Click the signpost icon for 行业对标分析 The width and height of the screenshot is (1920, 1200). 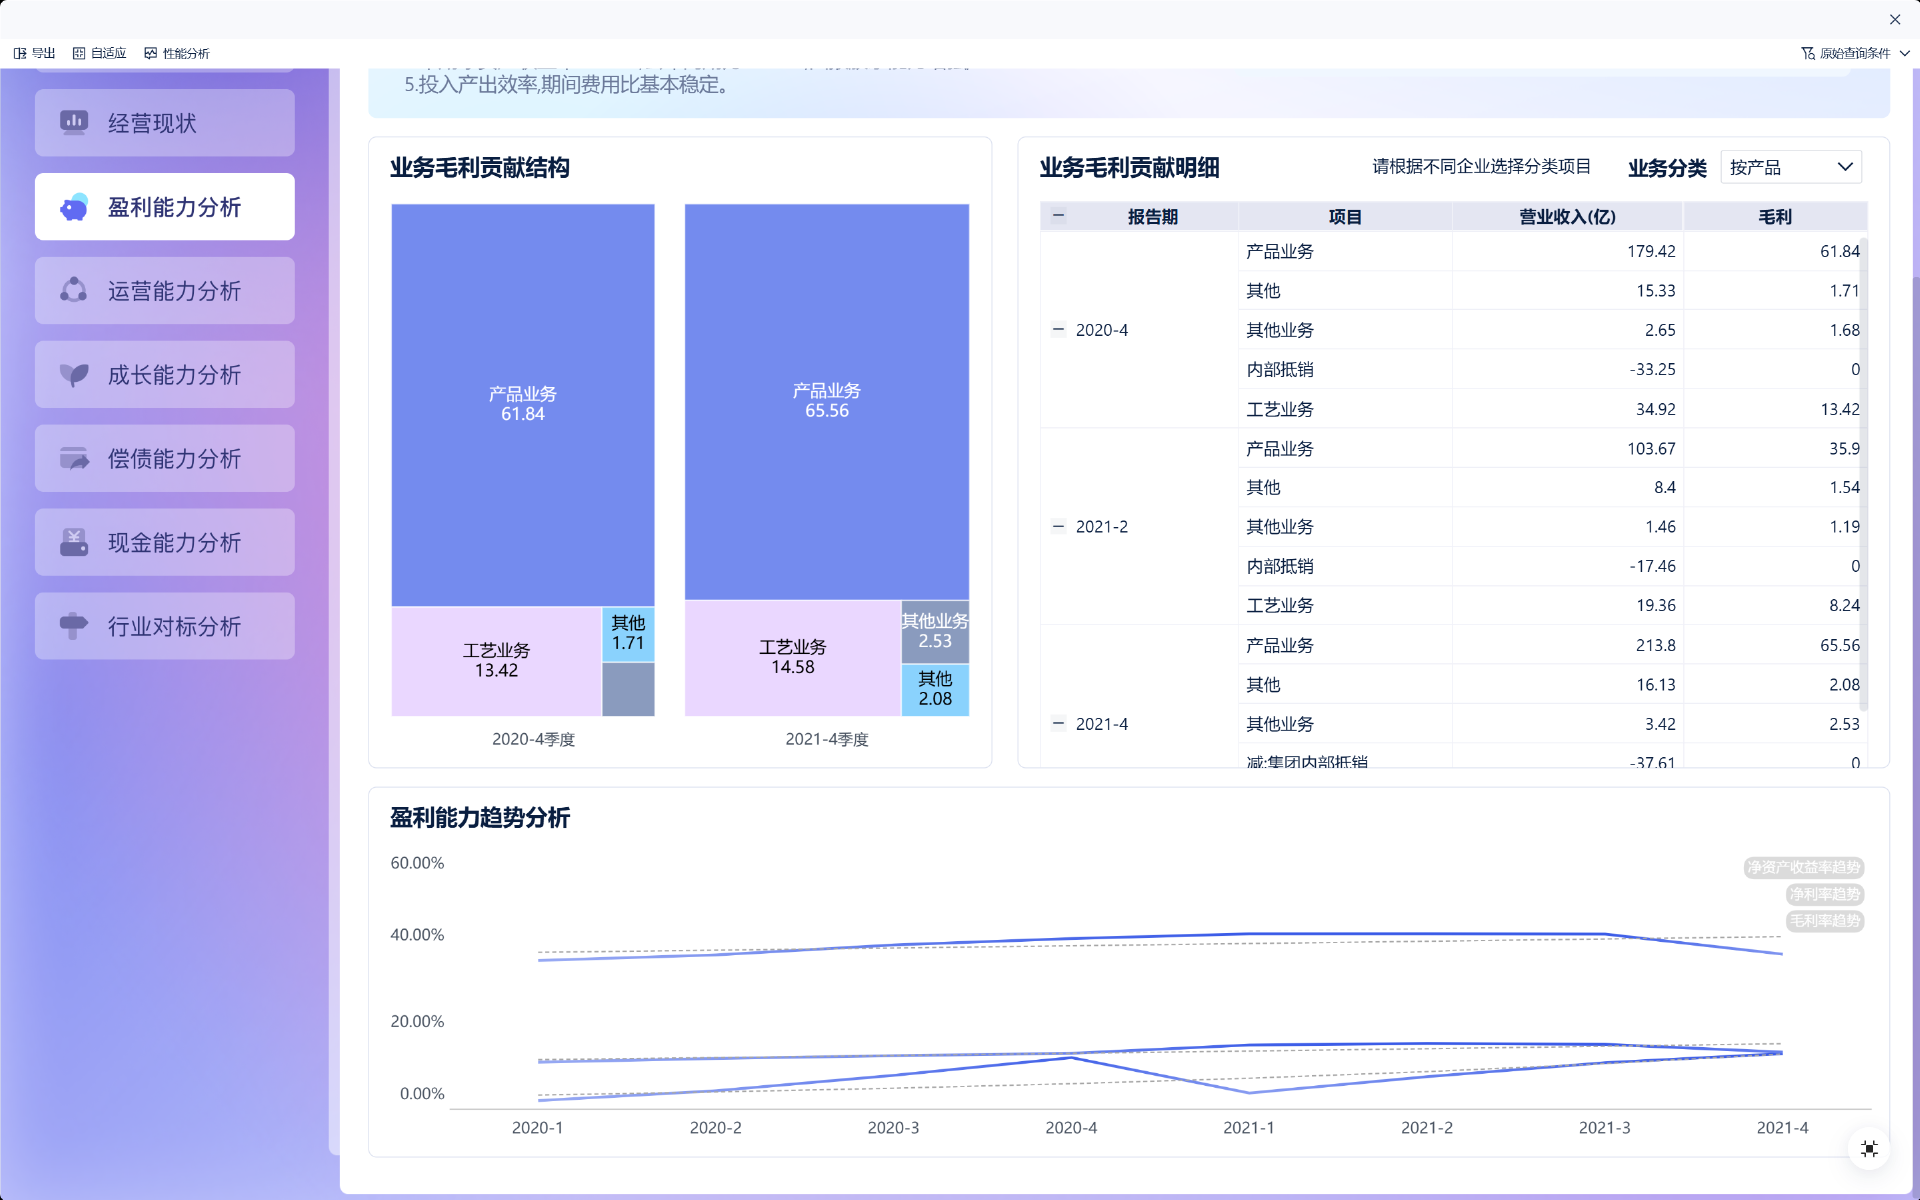tap(74, 627)
